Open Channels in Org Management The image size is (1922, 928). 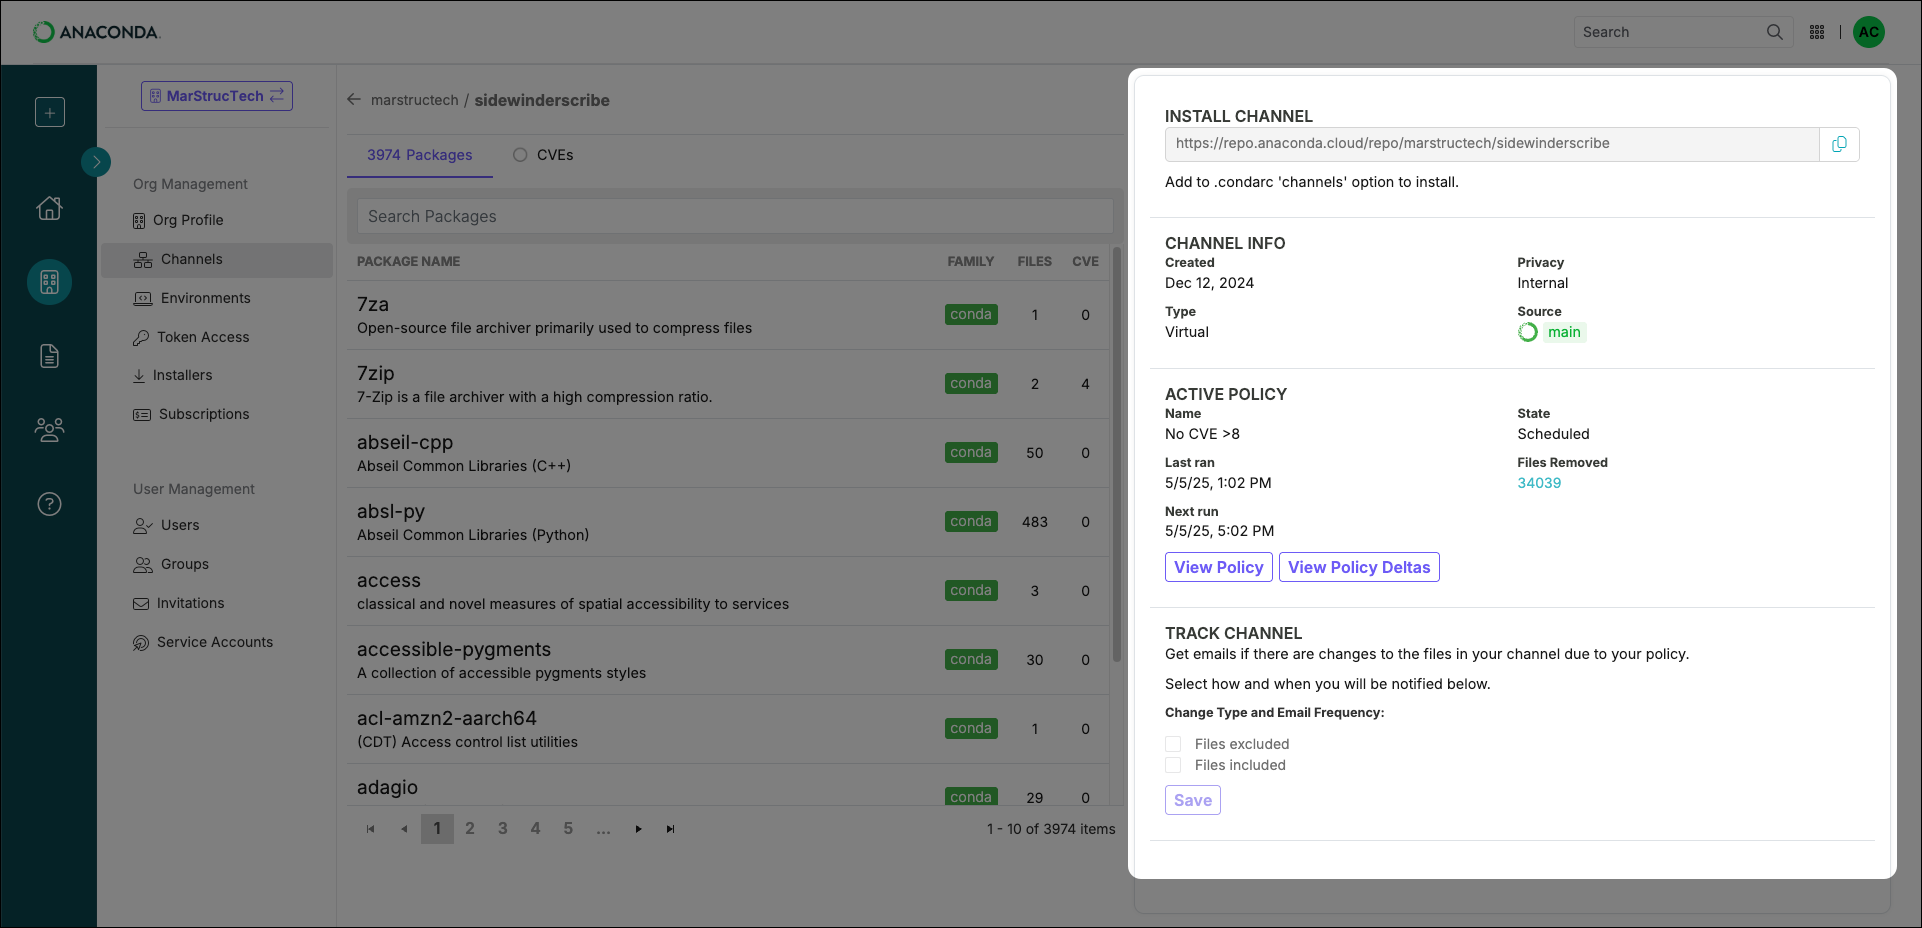coord(217,259)
